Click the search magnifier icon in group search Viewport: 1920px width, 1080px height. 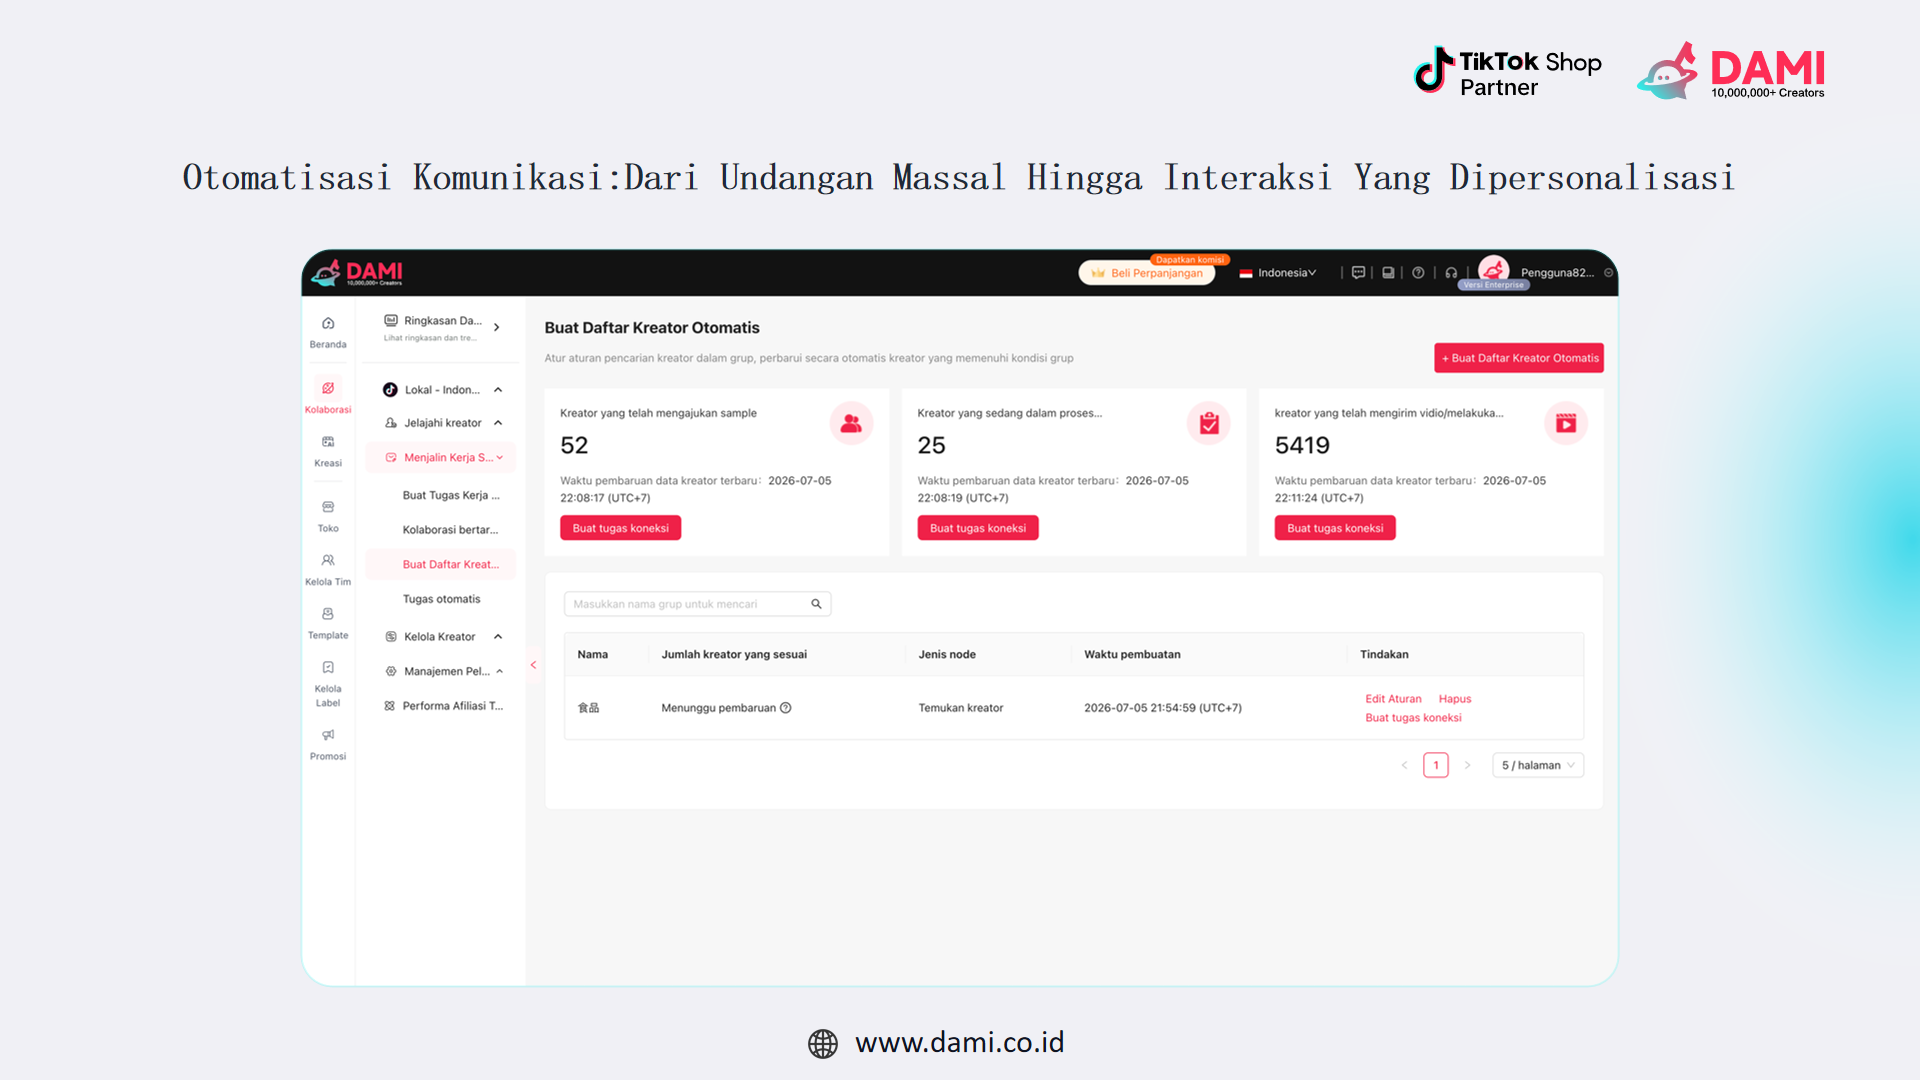816,604
